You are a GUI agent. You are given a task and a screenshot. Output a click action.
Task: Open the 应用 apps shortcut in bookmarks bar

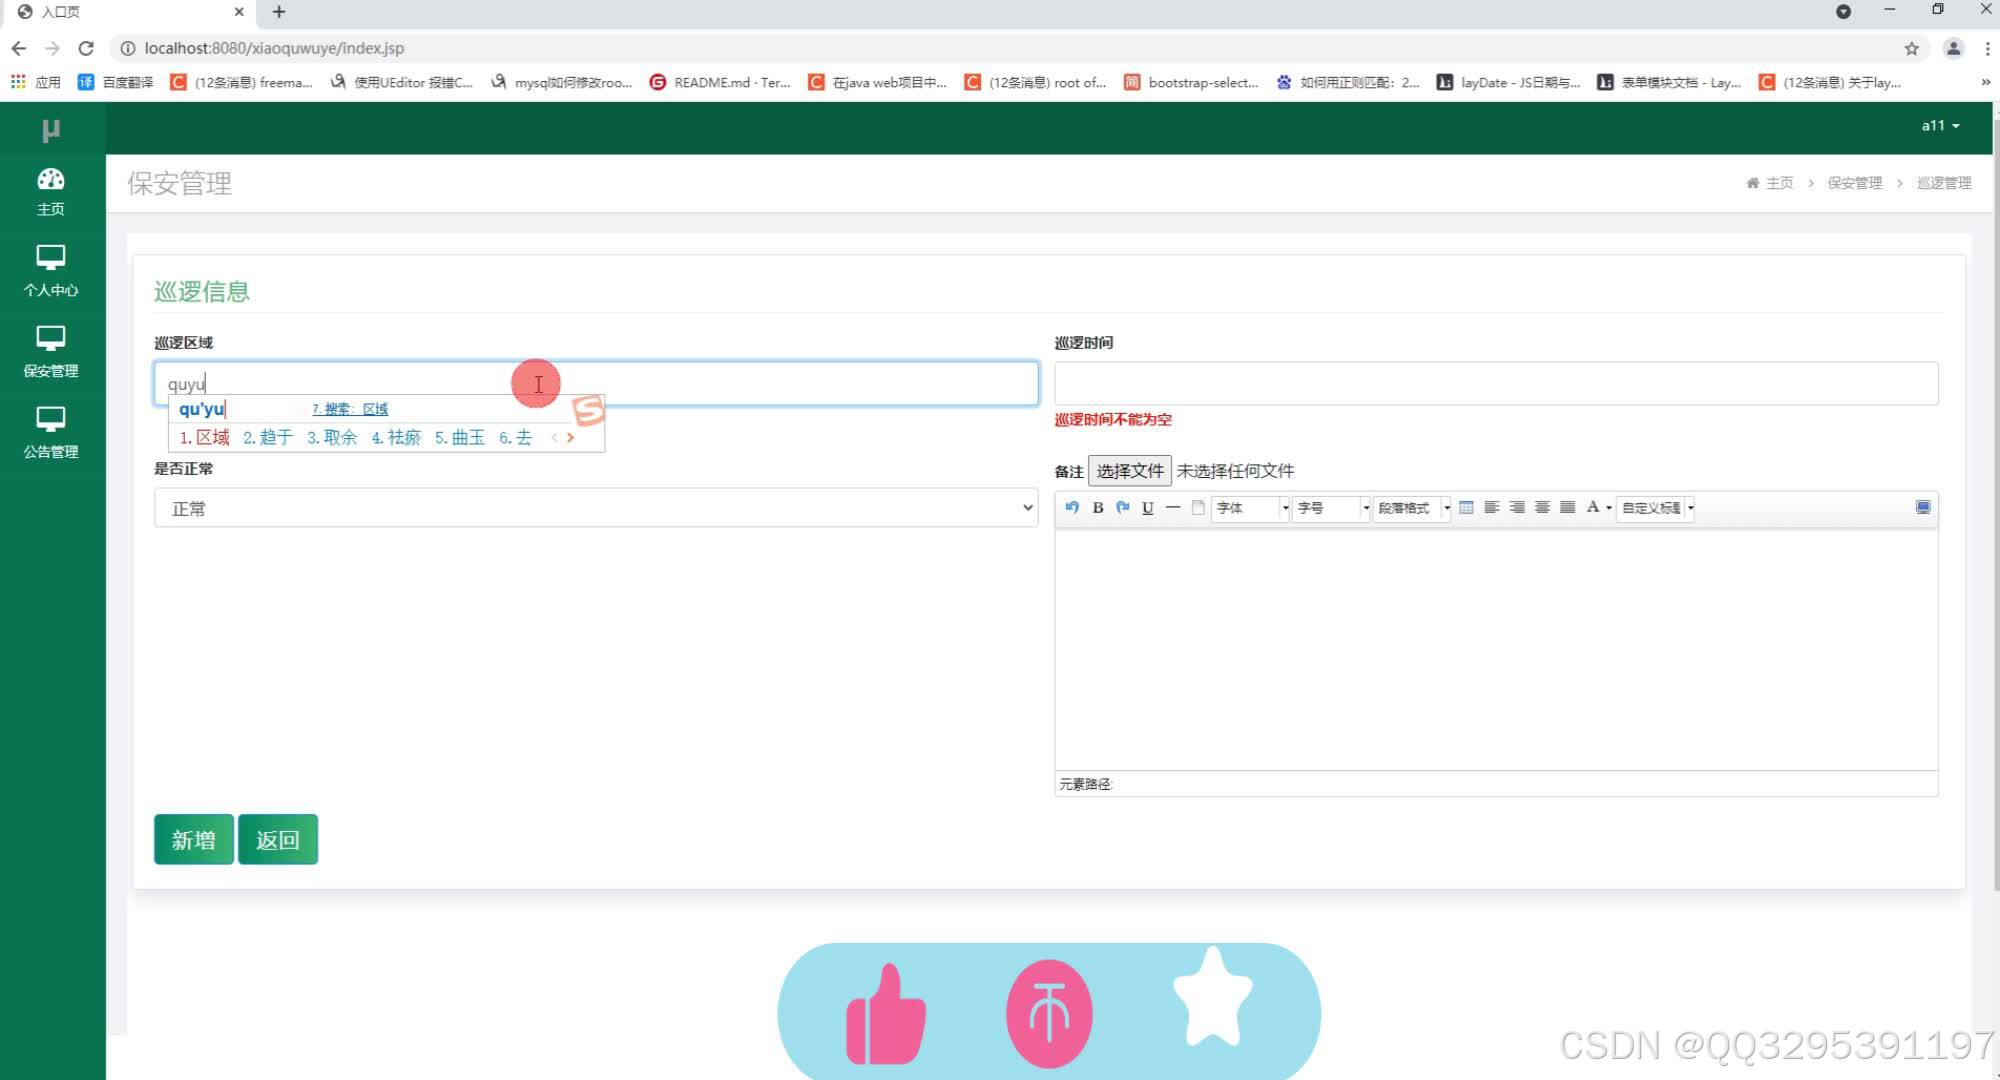point(36,82)
